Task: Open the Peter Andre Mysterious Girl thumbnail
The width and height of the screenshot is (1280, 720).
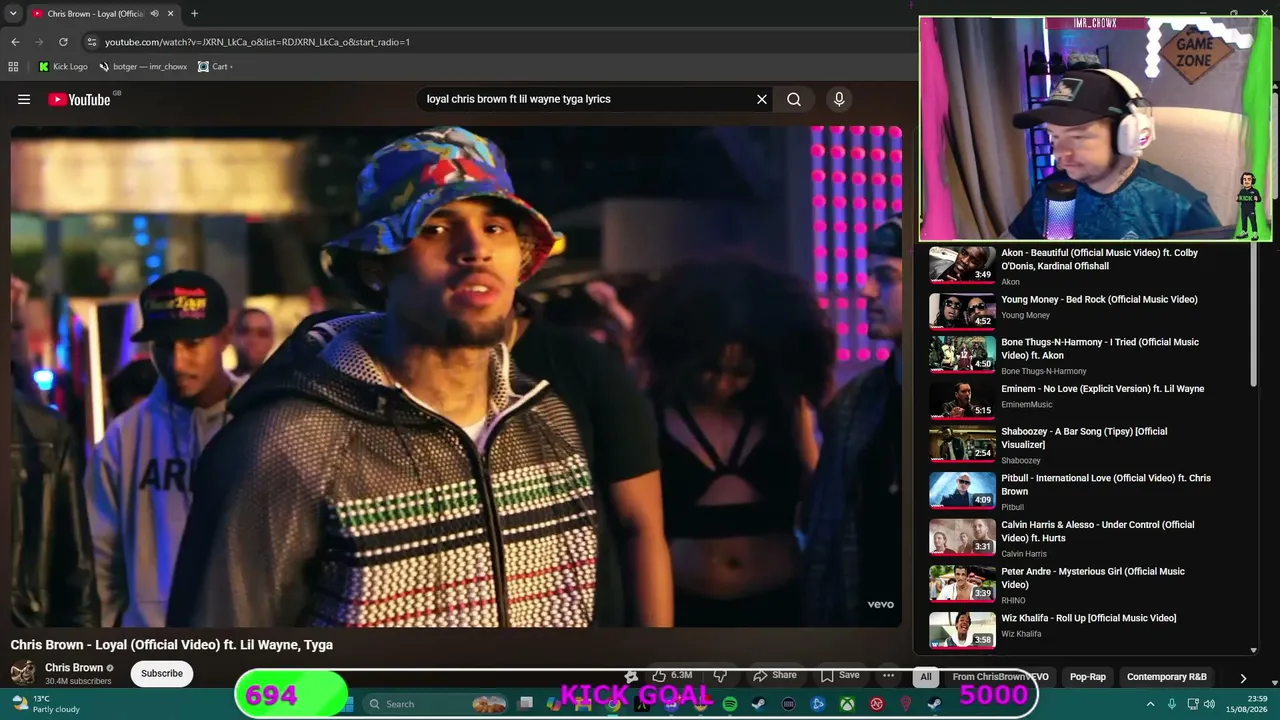Action: coord(962,584)
